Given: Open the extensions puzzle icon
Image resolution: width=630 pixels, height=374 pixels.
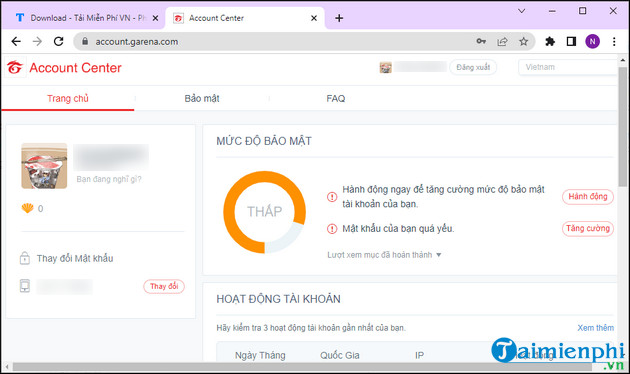Looking at the screenshot, I should 550,41.
